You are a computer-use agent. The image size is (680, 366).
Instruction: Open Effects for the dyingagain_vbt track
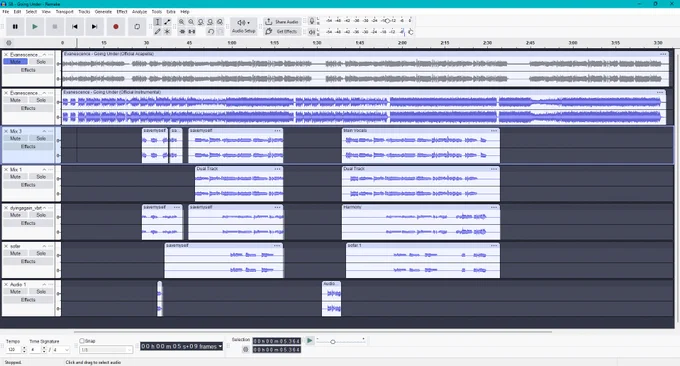tap(28, 223)
